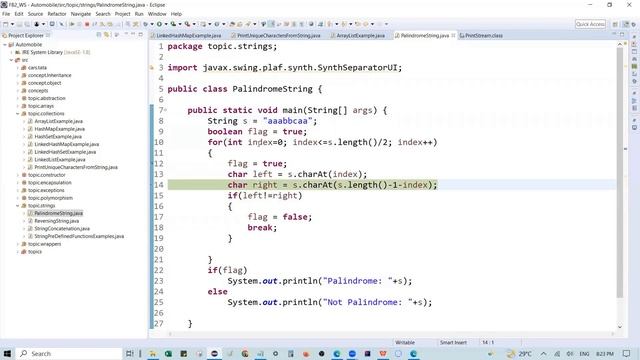
Task: Switch to PrintStream.class editor tab
Action: click(x=483, y=36)
